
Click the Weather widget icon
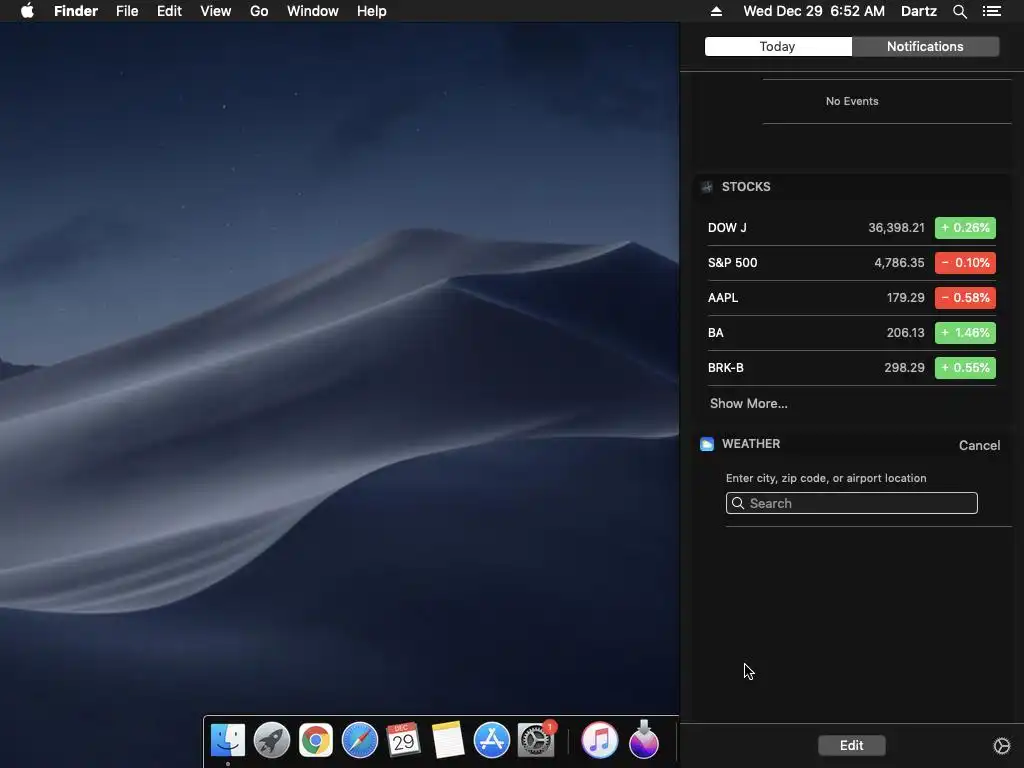pos(707,444)
